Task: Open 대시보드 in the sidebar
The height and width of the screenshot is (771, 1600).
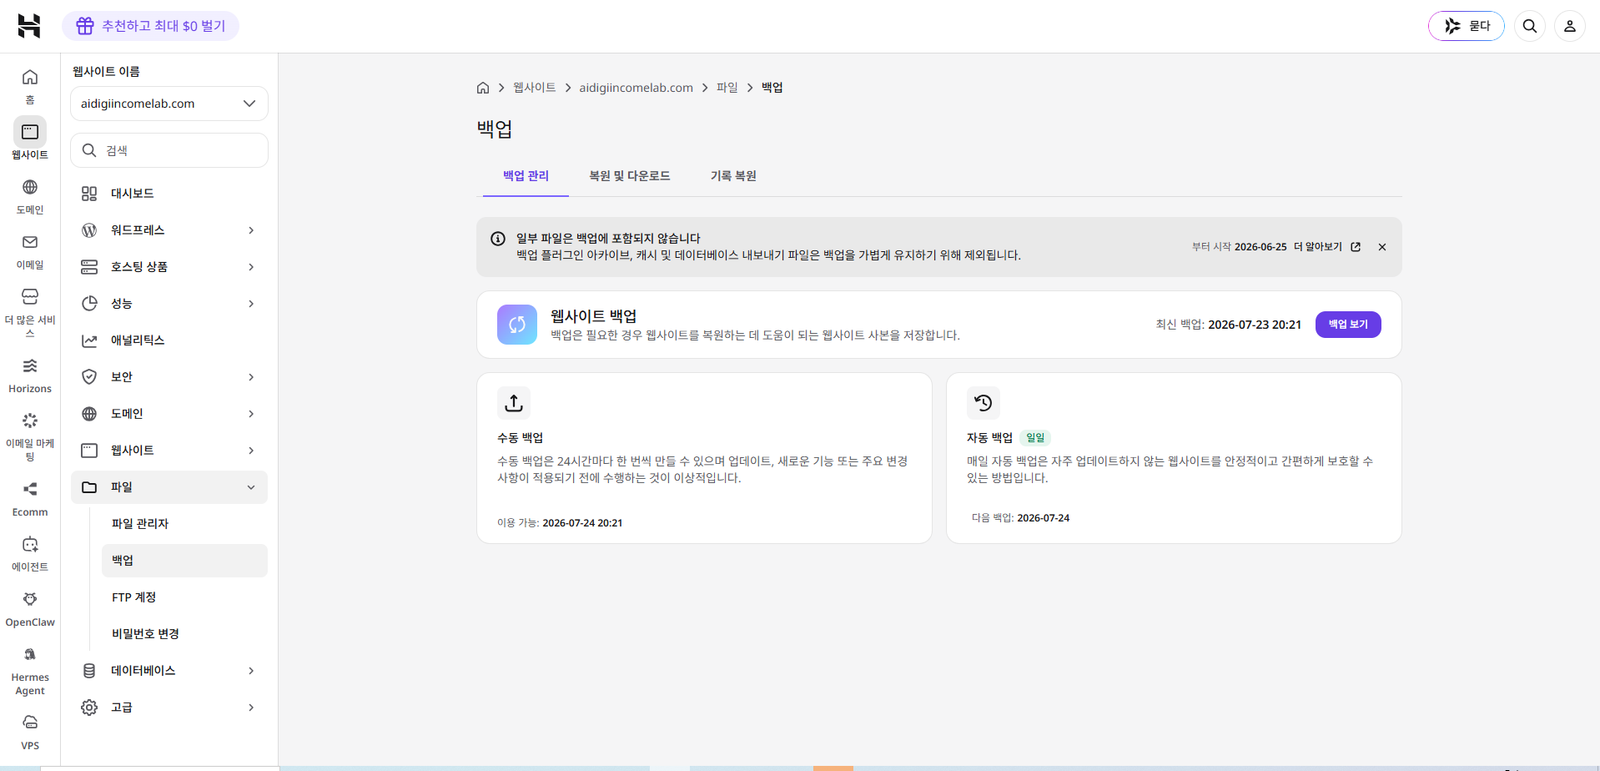Action: [169, 194]
